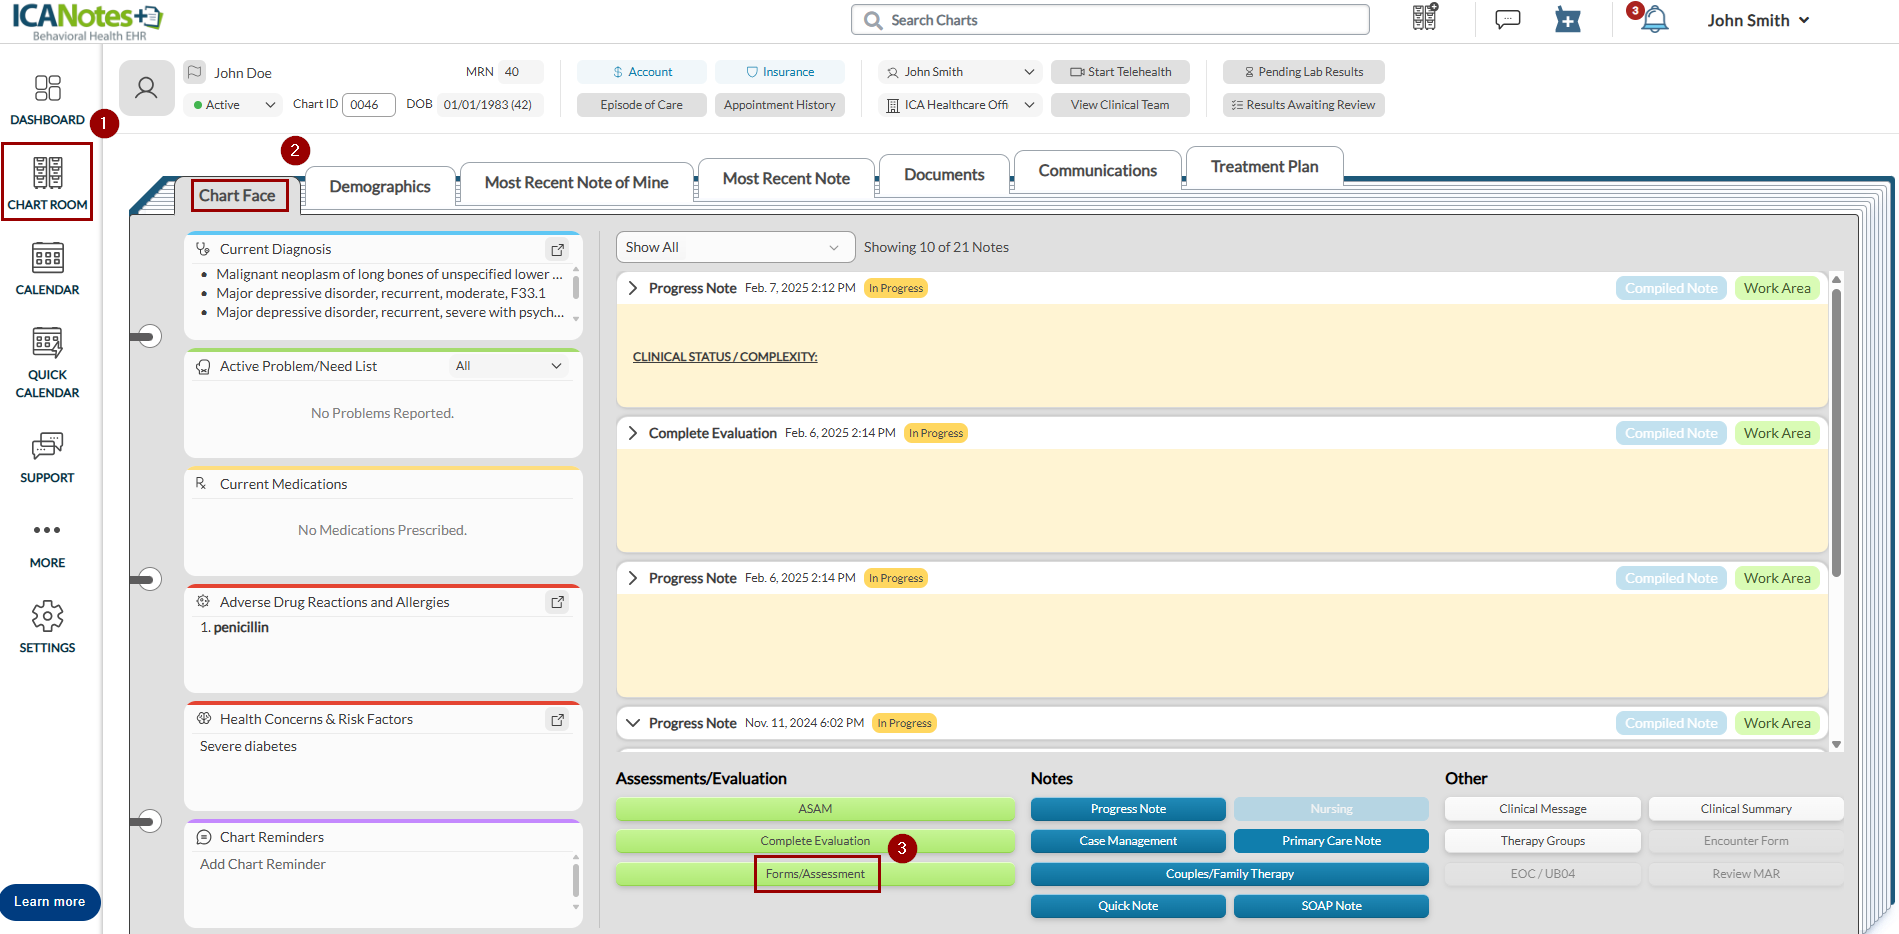The height and width of the screenshot is (934, 1899).
Task: Open Compiled Note for Complete Evaluation
Action: [x=1671, y=433]
